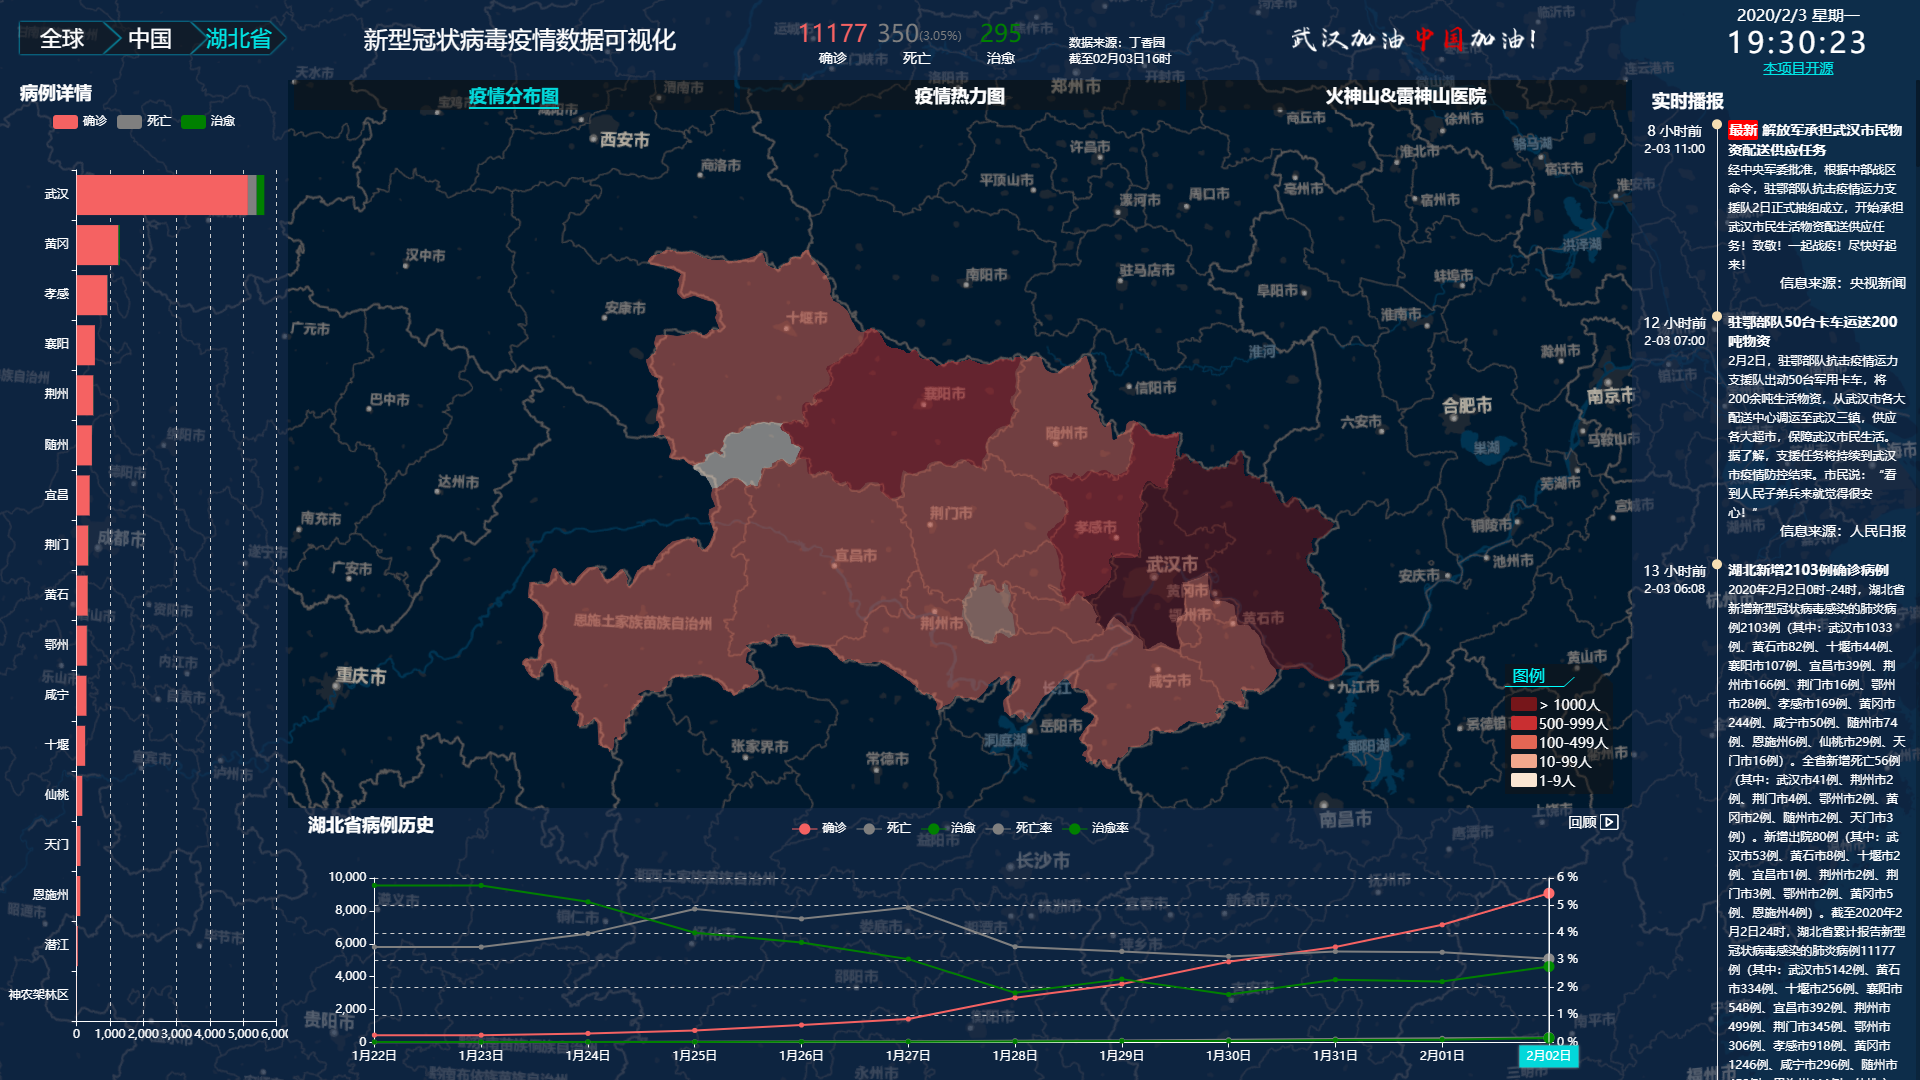
Task: Click the gray 神农架 region on the map
Action: pyautogui.click(x=750, y=453)
